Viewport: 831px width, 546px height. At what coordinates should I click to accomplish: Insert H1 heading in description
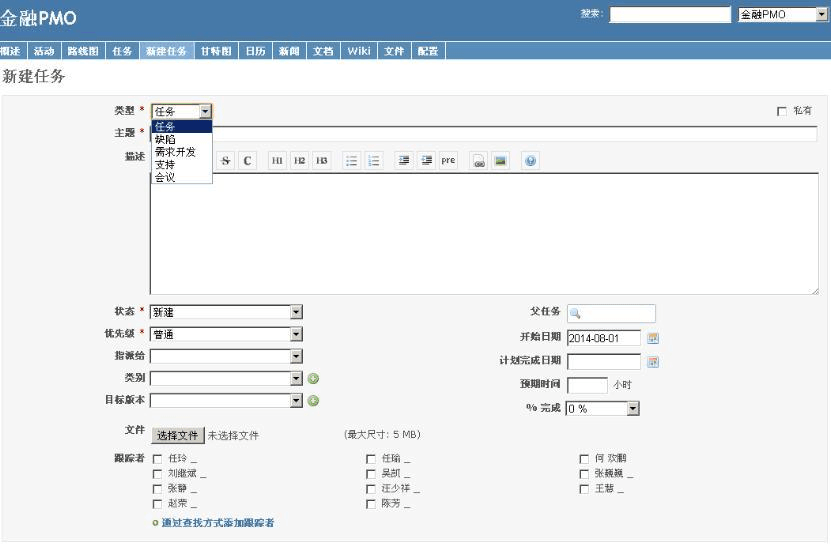[277, 161]
